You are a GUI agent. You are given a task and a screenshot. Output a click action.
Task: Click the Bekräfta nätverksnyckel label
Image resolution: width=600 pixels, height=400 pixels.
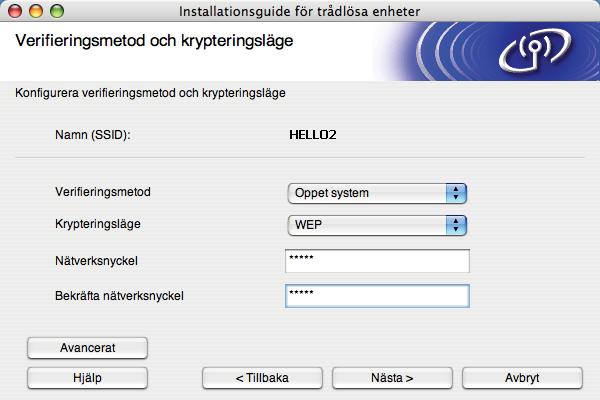119,296
